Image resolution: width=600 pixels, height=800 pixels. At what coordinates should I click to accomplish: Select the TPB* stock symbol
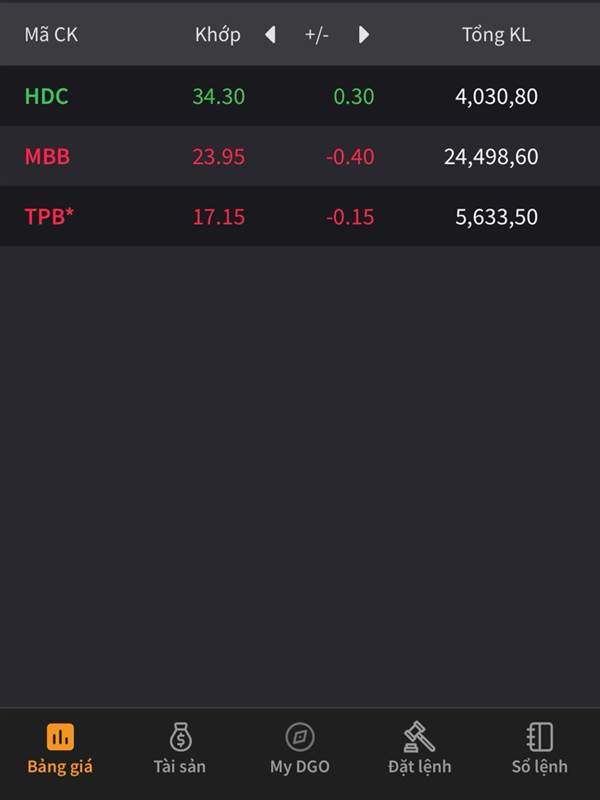click(x=50, y=217)
